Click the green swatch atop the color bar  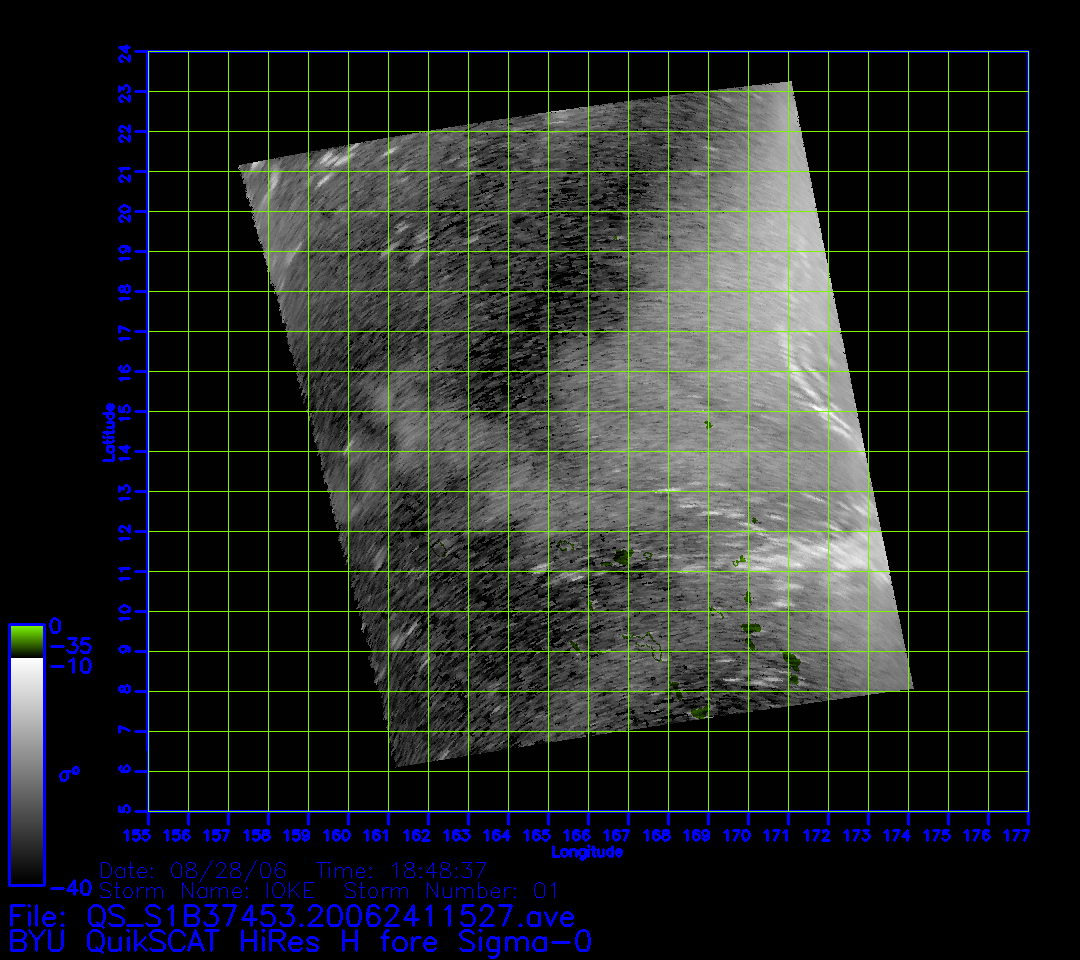[26, 641]
